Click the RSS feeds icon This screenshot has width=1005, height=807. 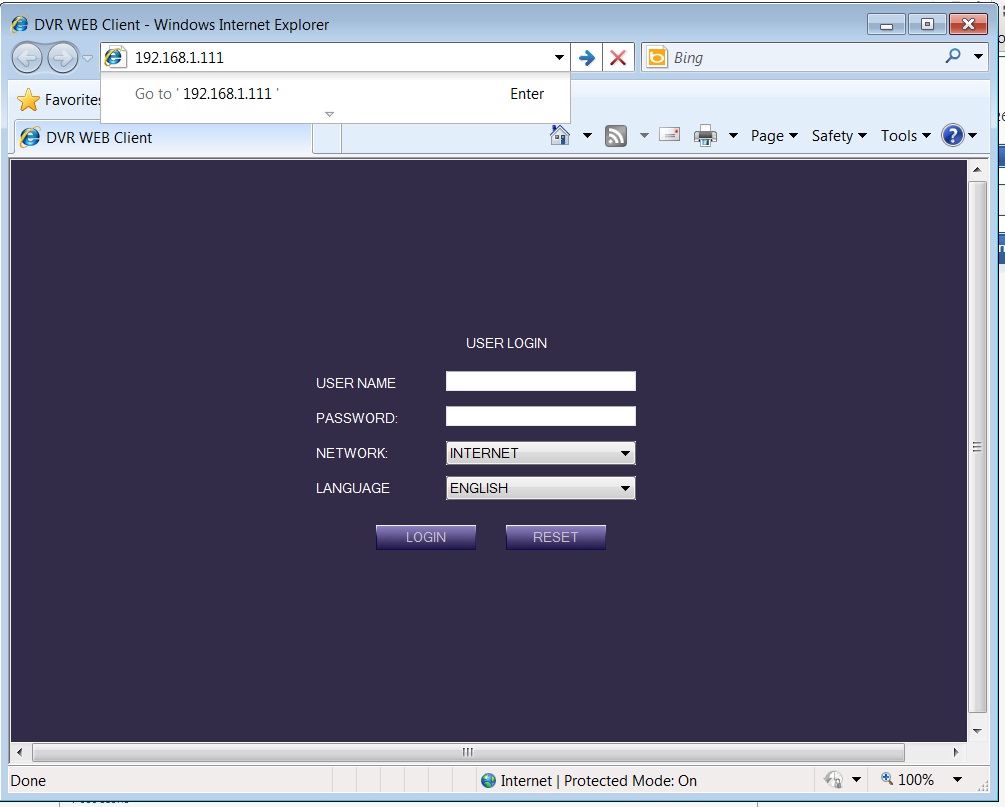point(616,136)
